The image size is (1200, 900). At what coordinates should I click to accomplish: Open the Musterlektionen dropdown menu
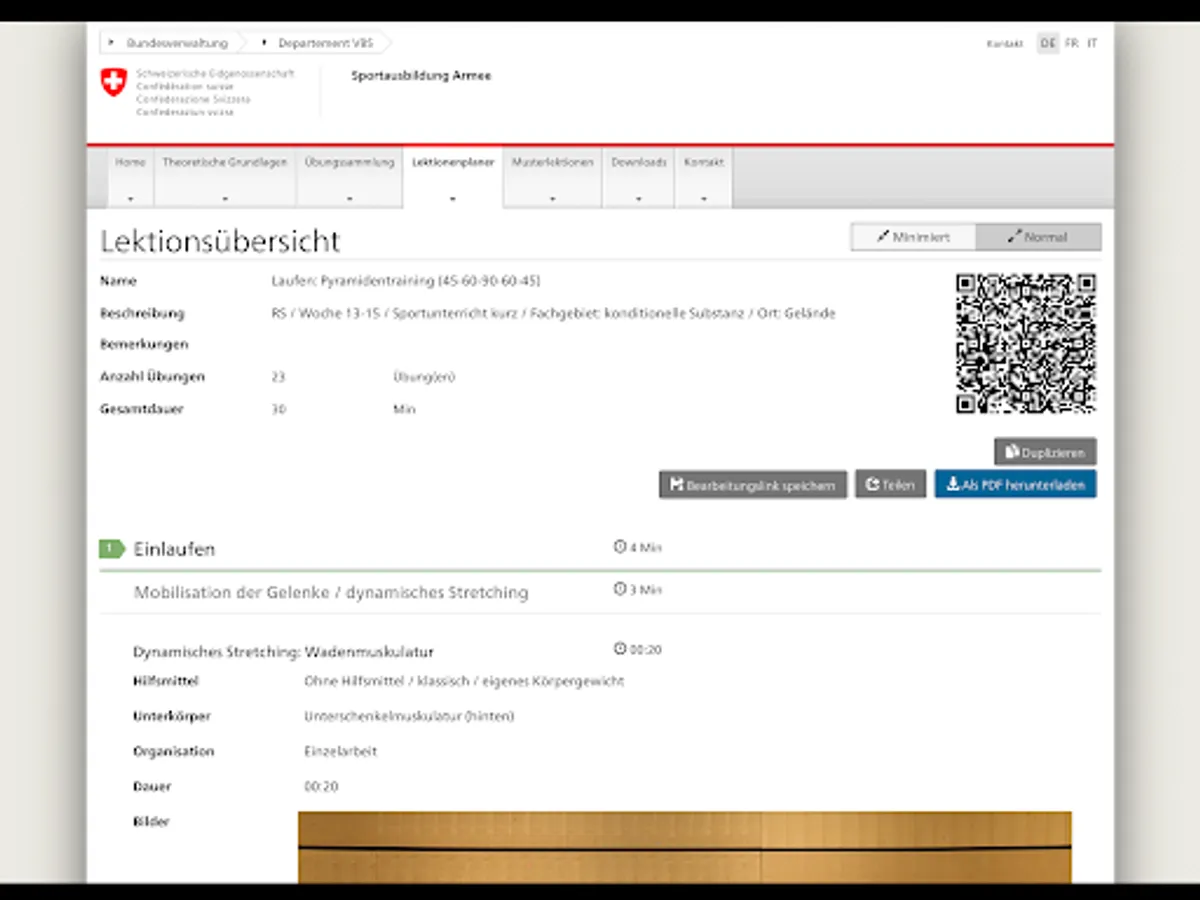[x=552, y=177]
